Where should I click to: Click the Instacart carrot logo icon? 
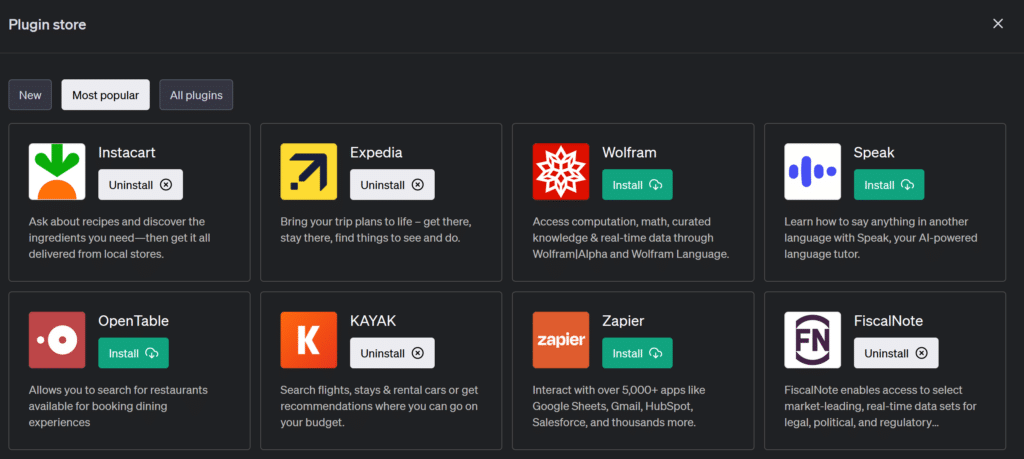click(x=57, y=172)
